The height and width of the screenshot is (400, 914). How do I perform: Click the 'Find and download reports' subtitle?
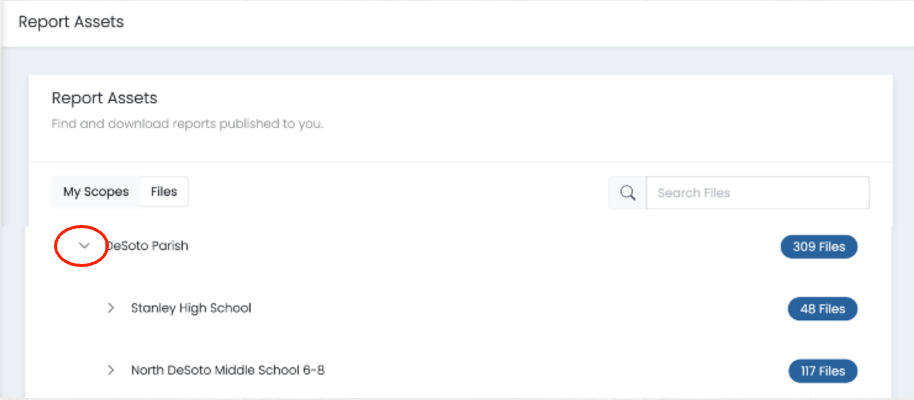(x=187, y=125)
